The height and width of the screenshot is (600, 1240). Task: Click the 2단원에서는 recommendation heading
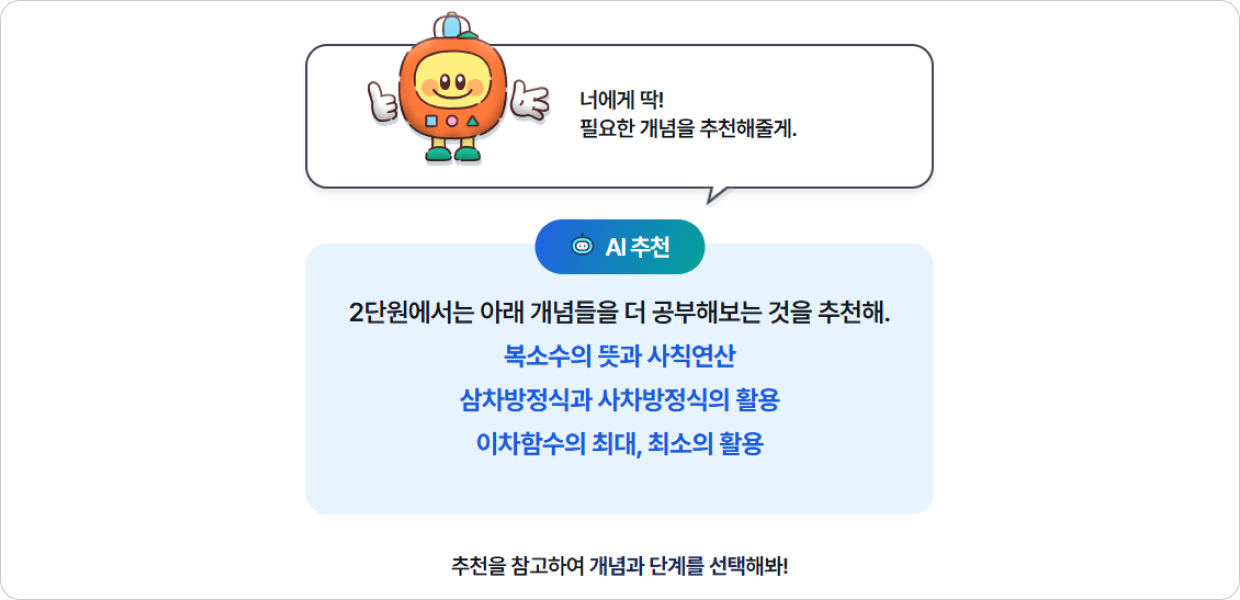click(x=620, y=313)
